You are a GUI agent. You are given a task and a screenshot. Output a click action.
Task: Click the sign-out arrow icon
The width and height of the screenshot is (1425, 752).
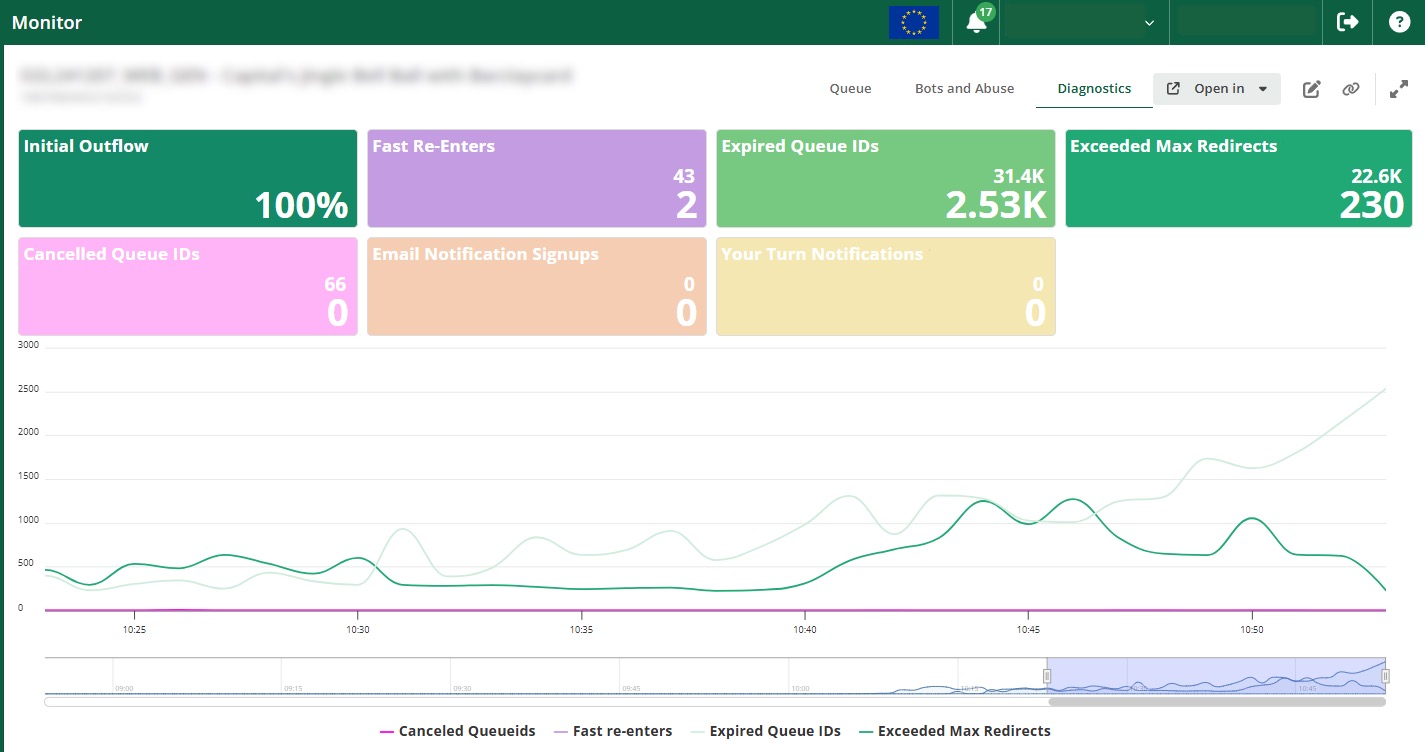click(1347, 22)
